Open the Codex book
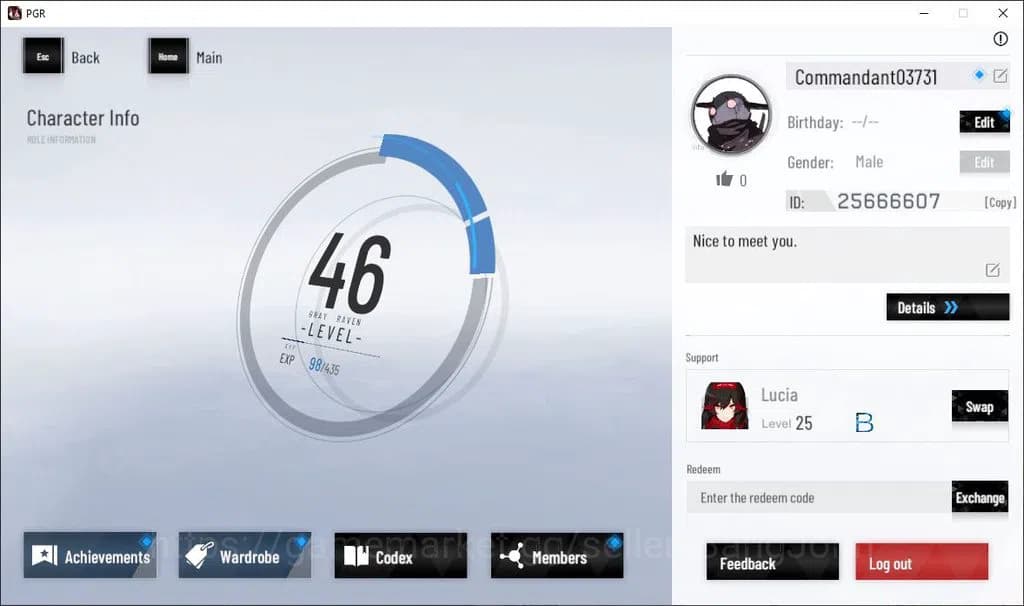1024x606 pixels. pos(400,556)
